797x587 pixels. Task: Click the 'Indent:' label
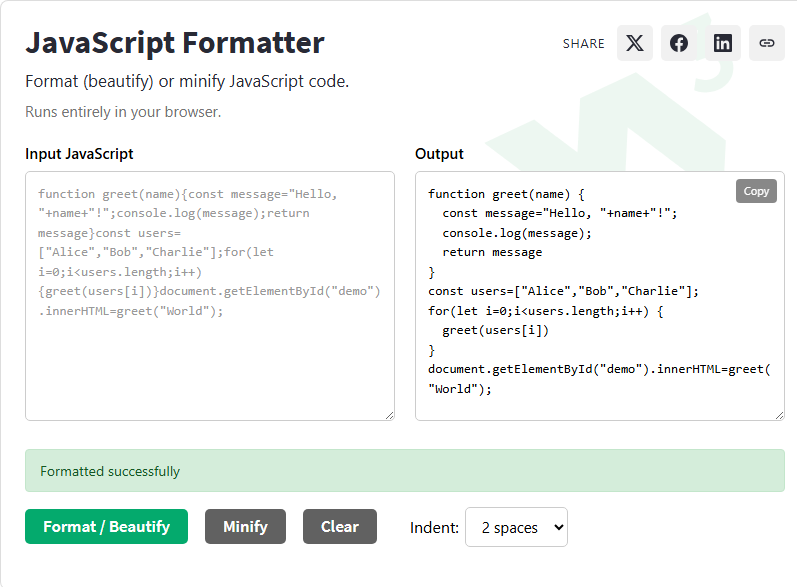tap(434, 528)
